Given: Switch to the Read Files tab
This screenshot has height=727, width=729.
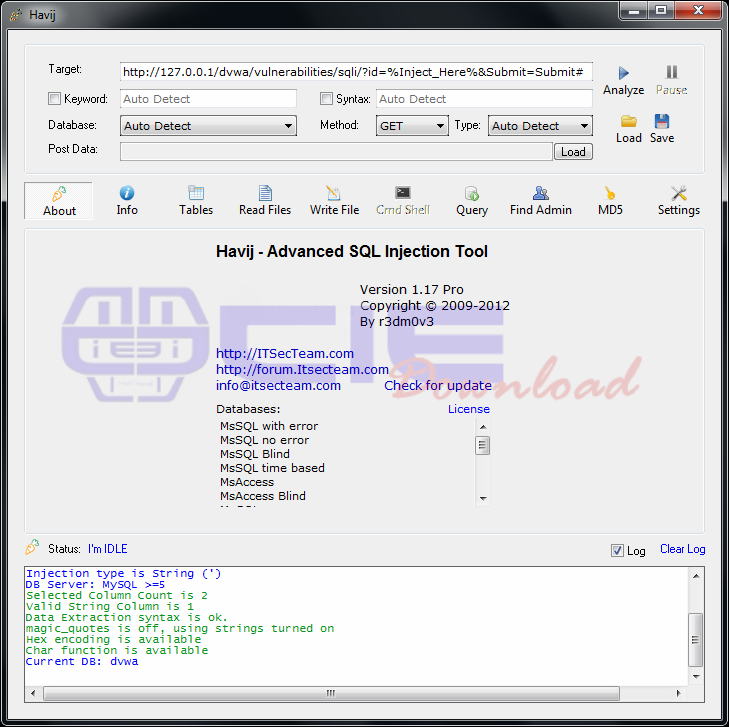Looking at the screenshot, I should click(265, 201).
